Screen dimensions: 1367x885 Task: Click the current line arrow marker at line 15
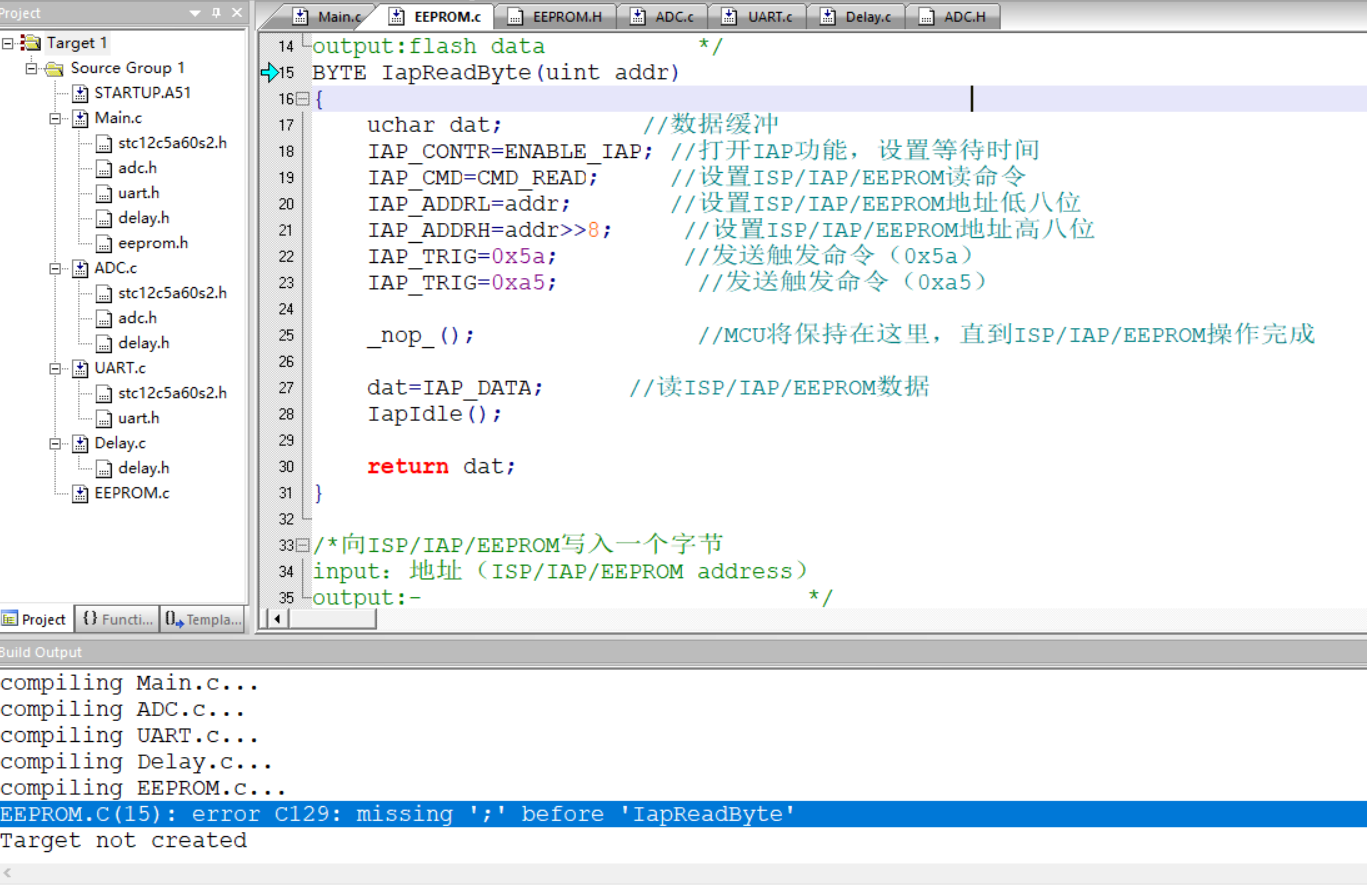pyautogui.click(x=269, y=73)
